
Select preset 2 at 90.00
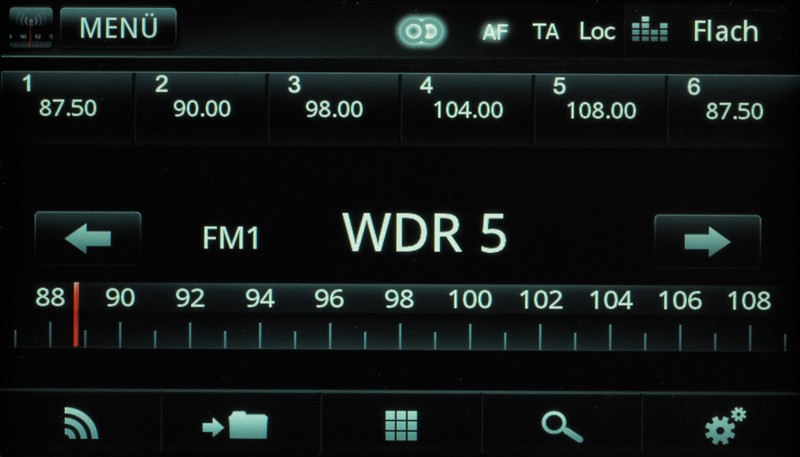[x=201, y=109]
